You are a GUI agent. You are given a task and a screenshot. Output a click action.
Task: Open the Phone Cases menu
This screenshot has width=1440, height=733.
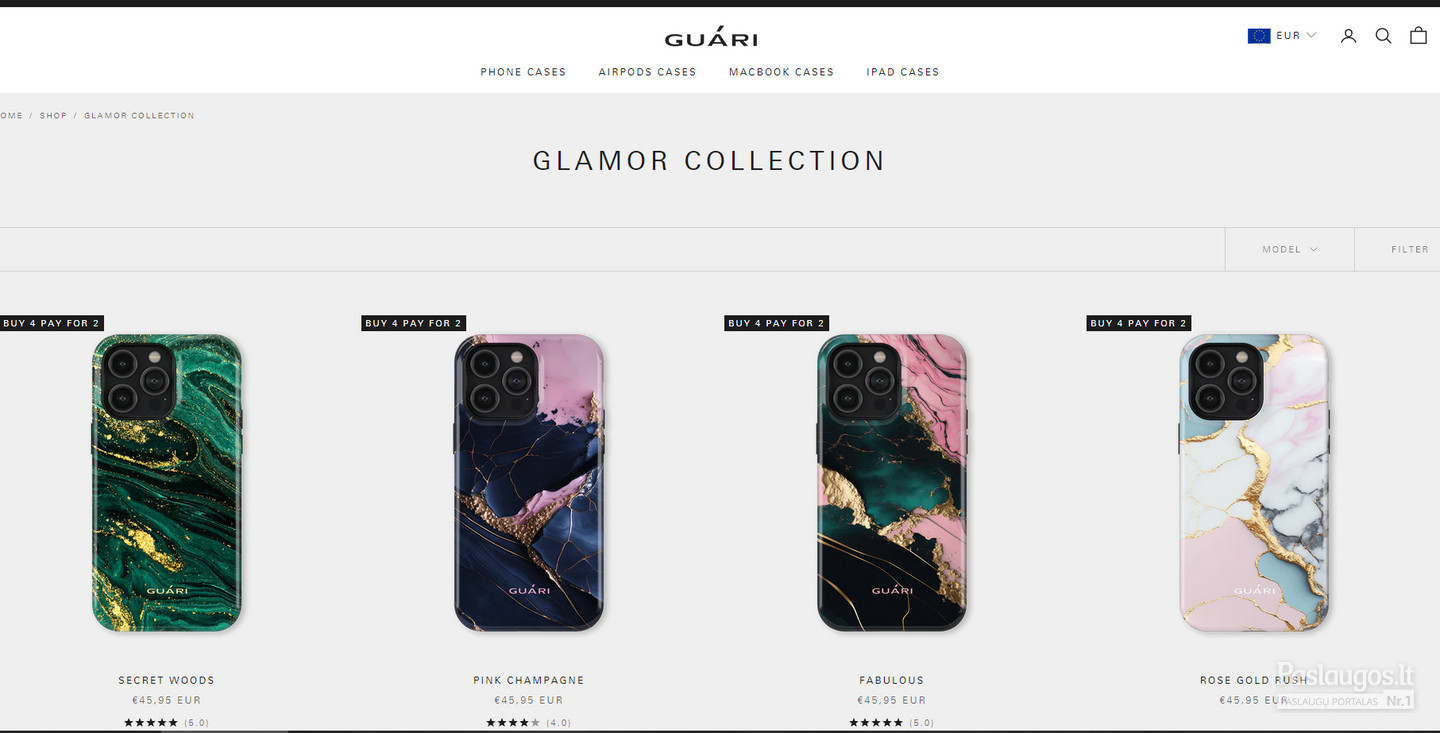point(523,72)
